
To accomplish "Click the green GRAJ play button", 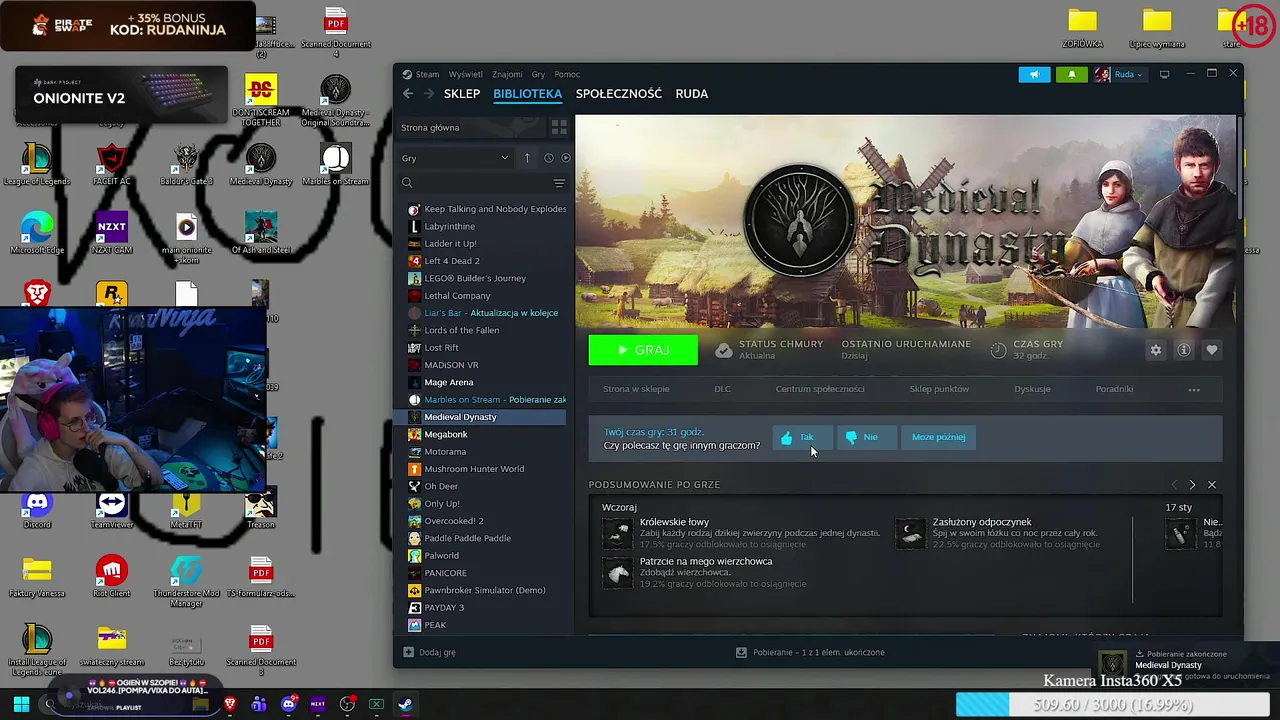I will [643, 350].
